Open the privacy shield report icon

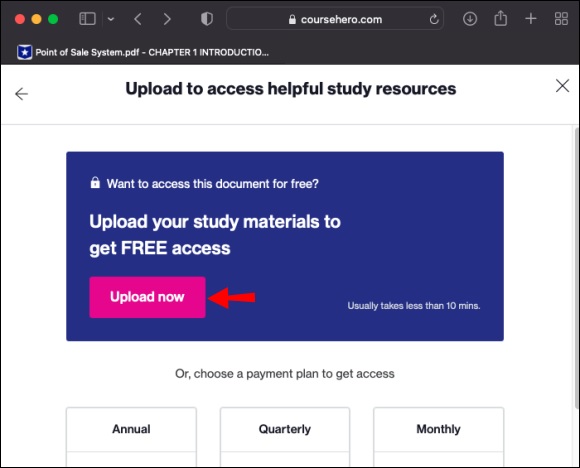point(207,19)
